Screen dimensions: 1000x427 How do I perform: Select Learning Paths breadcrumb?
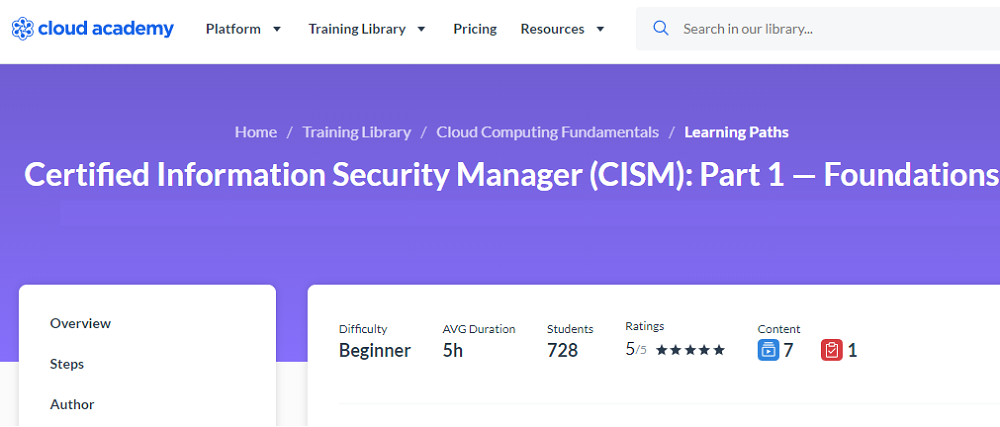tap(736, 132)
